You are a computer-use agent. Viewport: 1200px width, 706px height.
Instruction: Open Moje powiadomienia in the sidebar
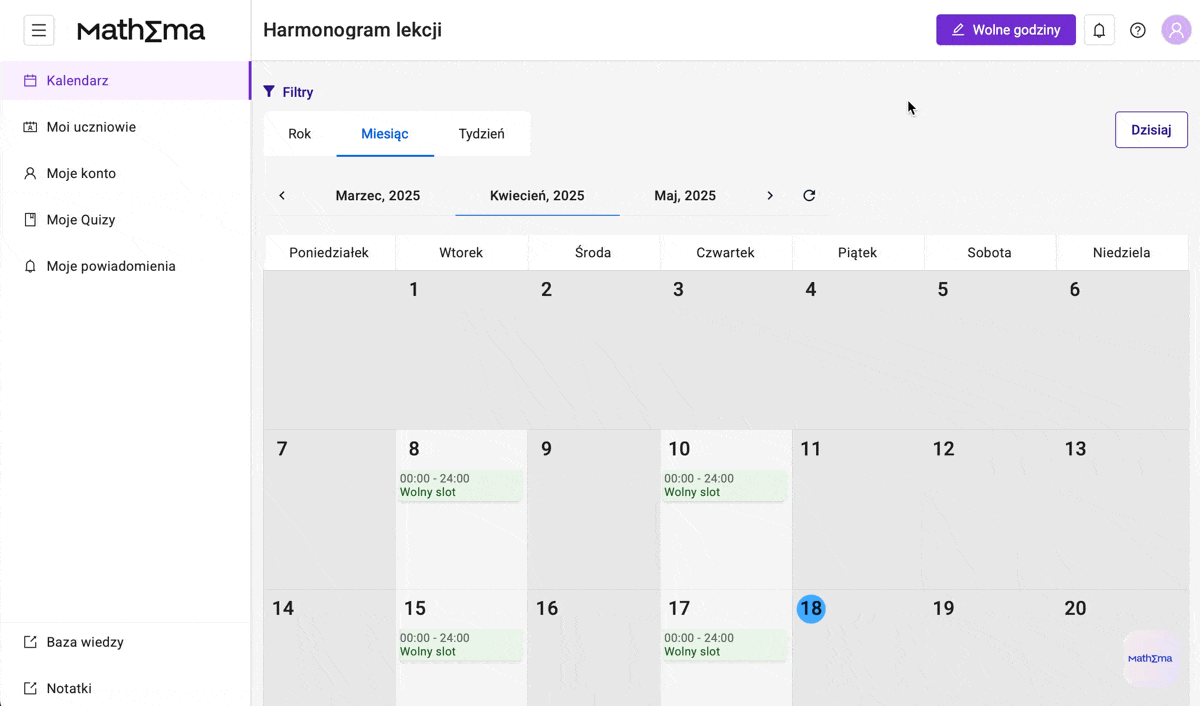pyautogui.click(x=125, y=266)
